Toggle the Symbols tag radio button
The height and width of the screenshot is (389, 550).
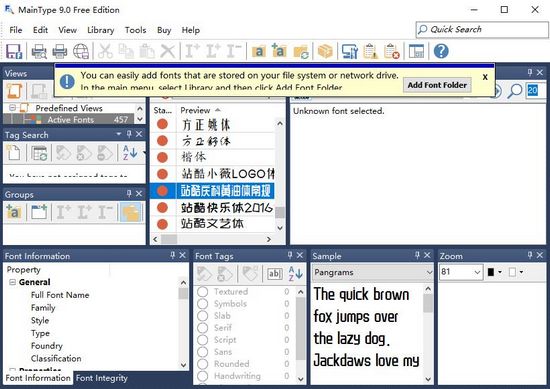point(202,304)
